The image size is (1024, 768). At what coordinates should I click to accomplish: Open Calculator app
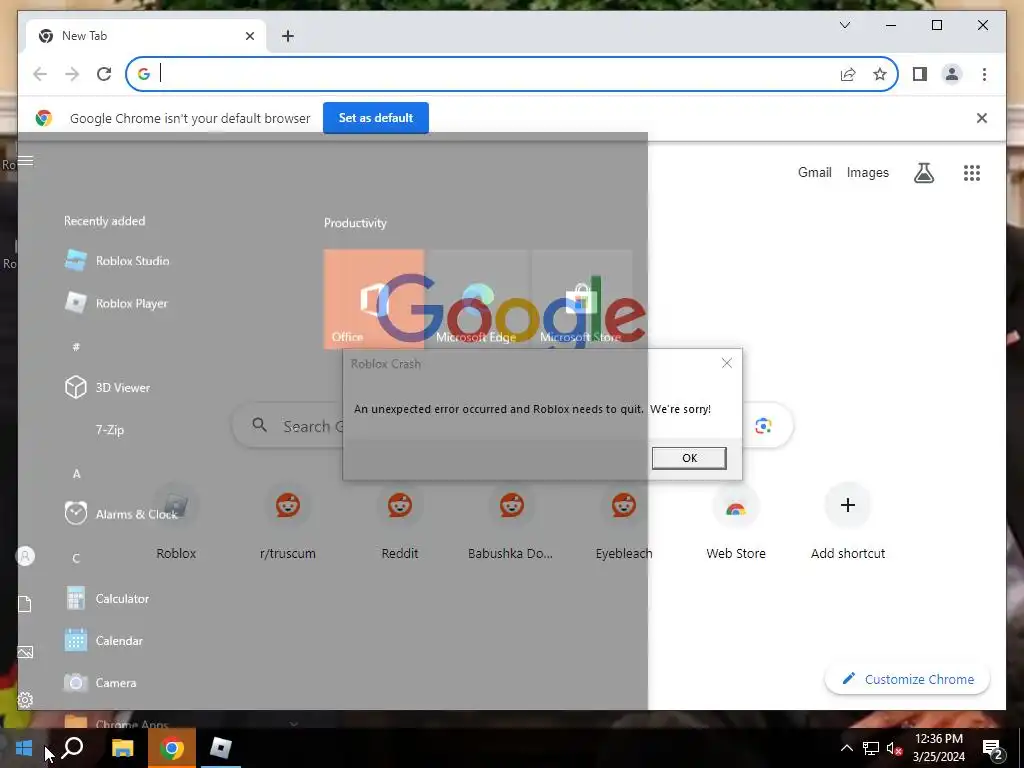pyautogui.click(x=107, y=598)
